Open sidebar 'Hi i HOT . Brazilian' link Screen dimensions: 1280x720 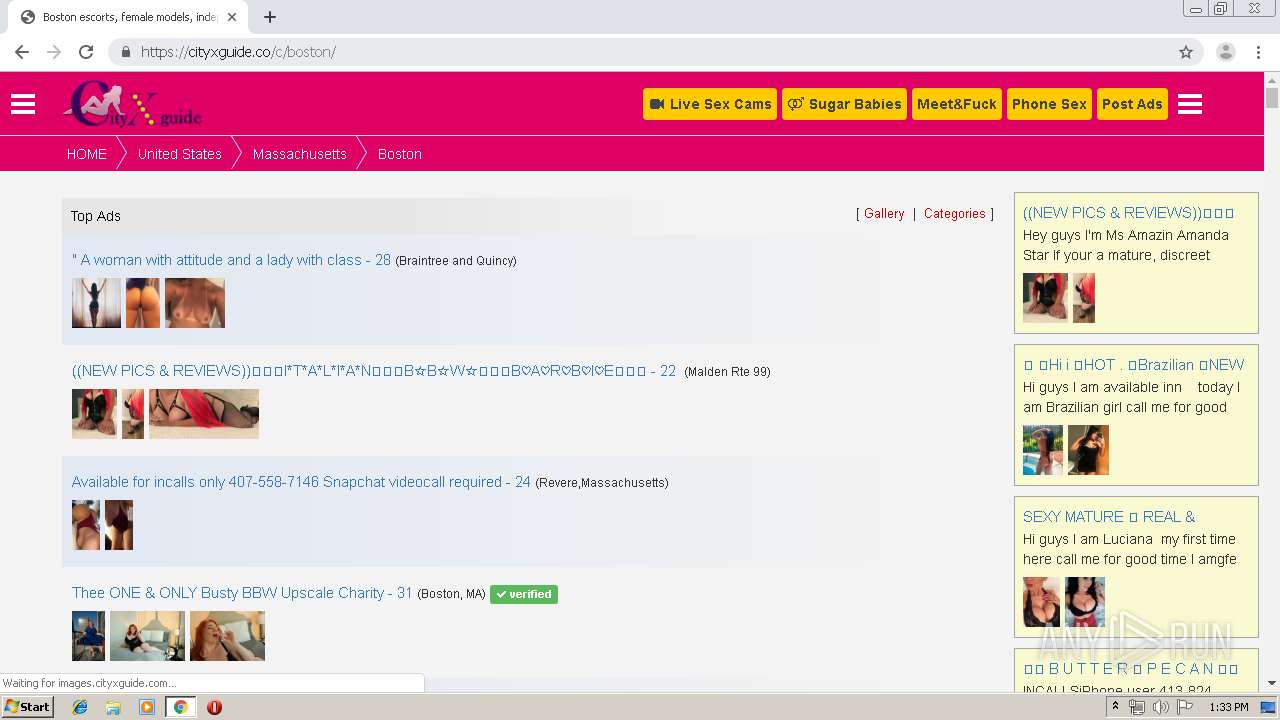click(1134, 365)
